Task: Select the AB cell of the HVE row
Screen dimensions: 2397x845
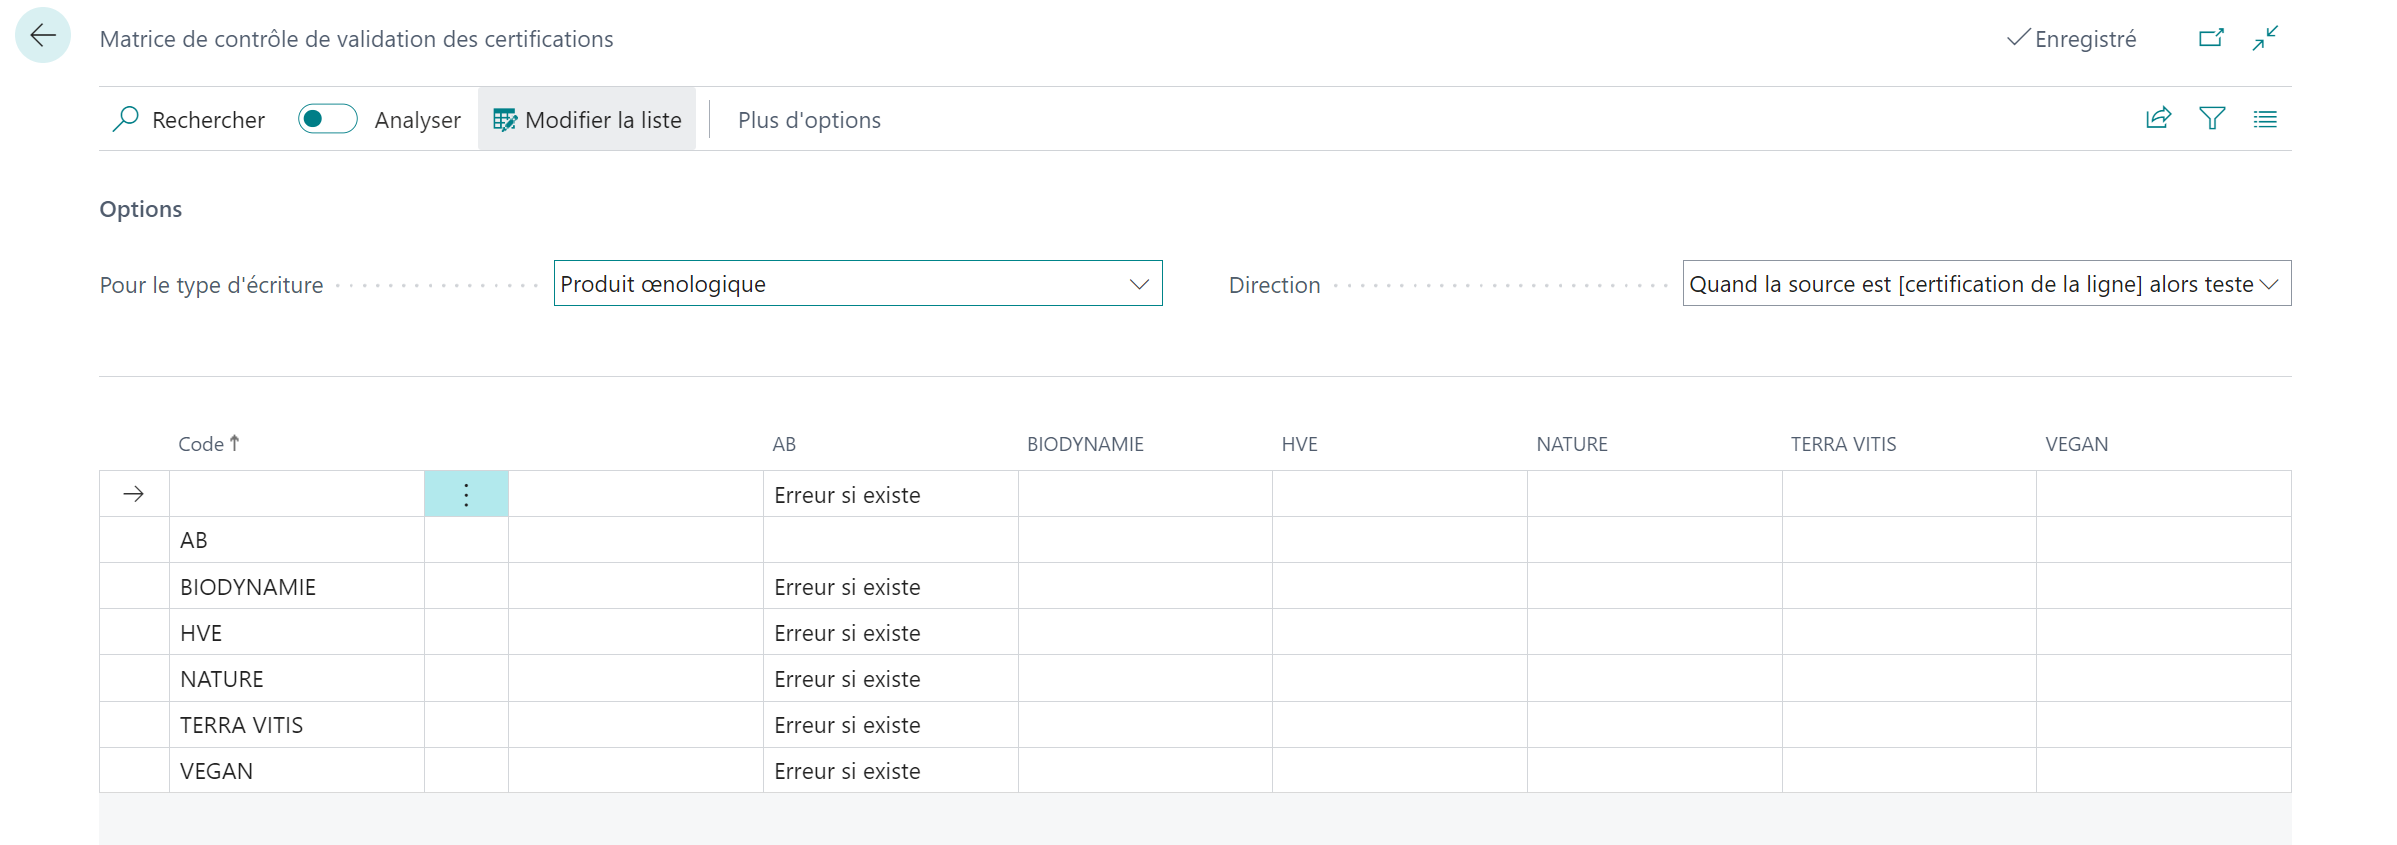Action: point(890,633)
